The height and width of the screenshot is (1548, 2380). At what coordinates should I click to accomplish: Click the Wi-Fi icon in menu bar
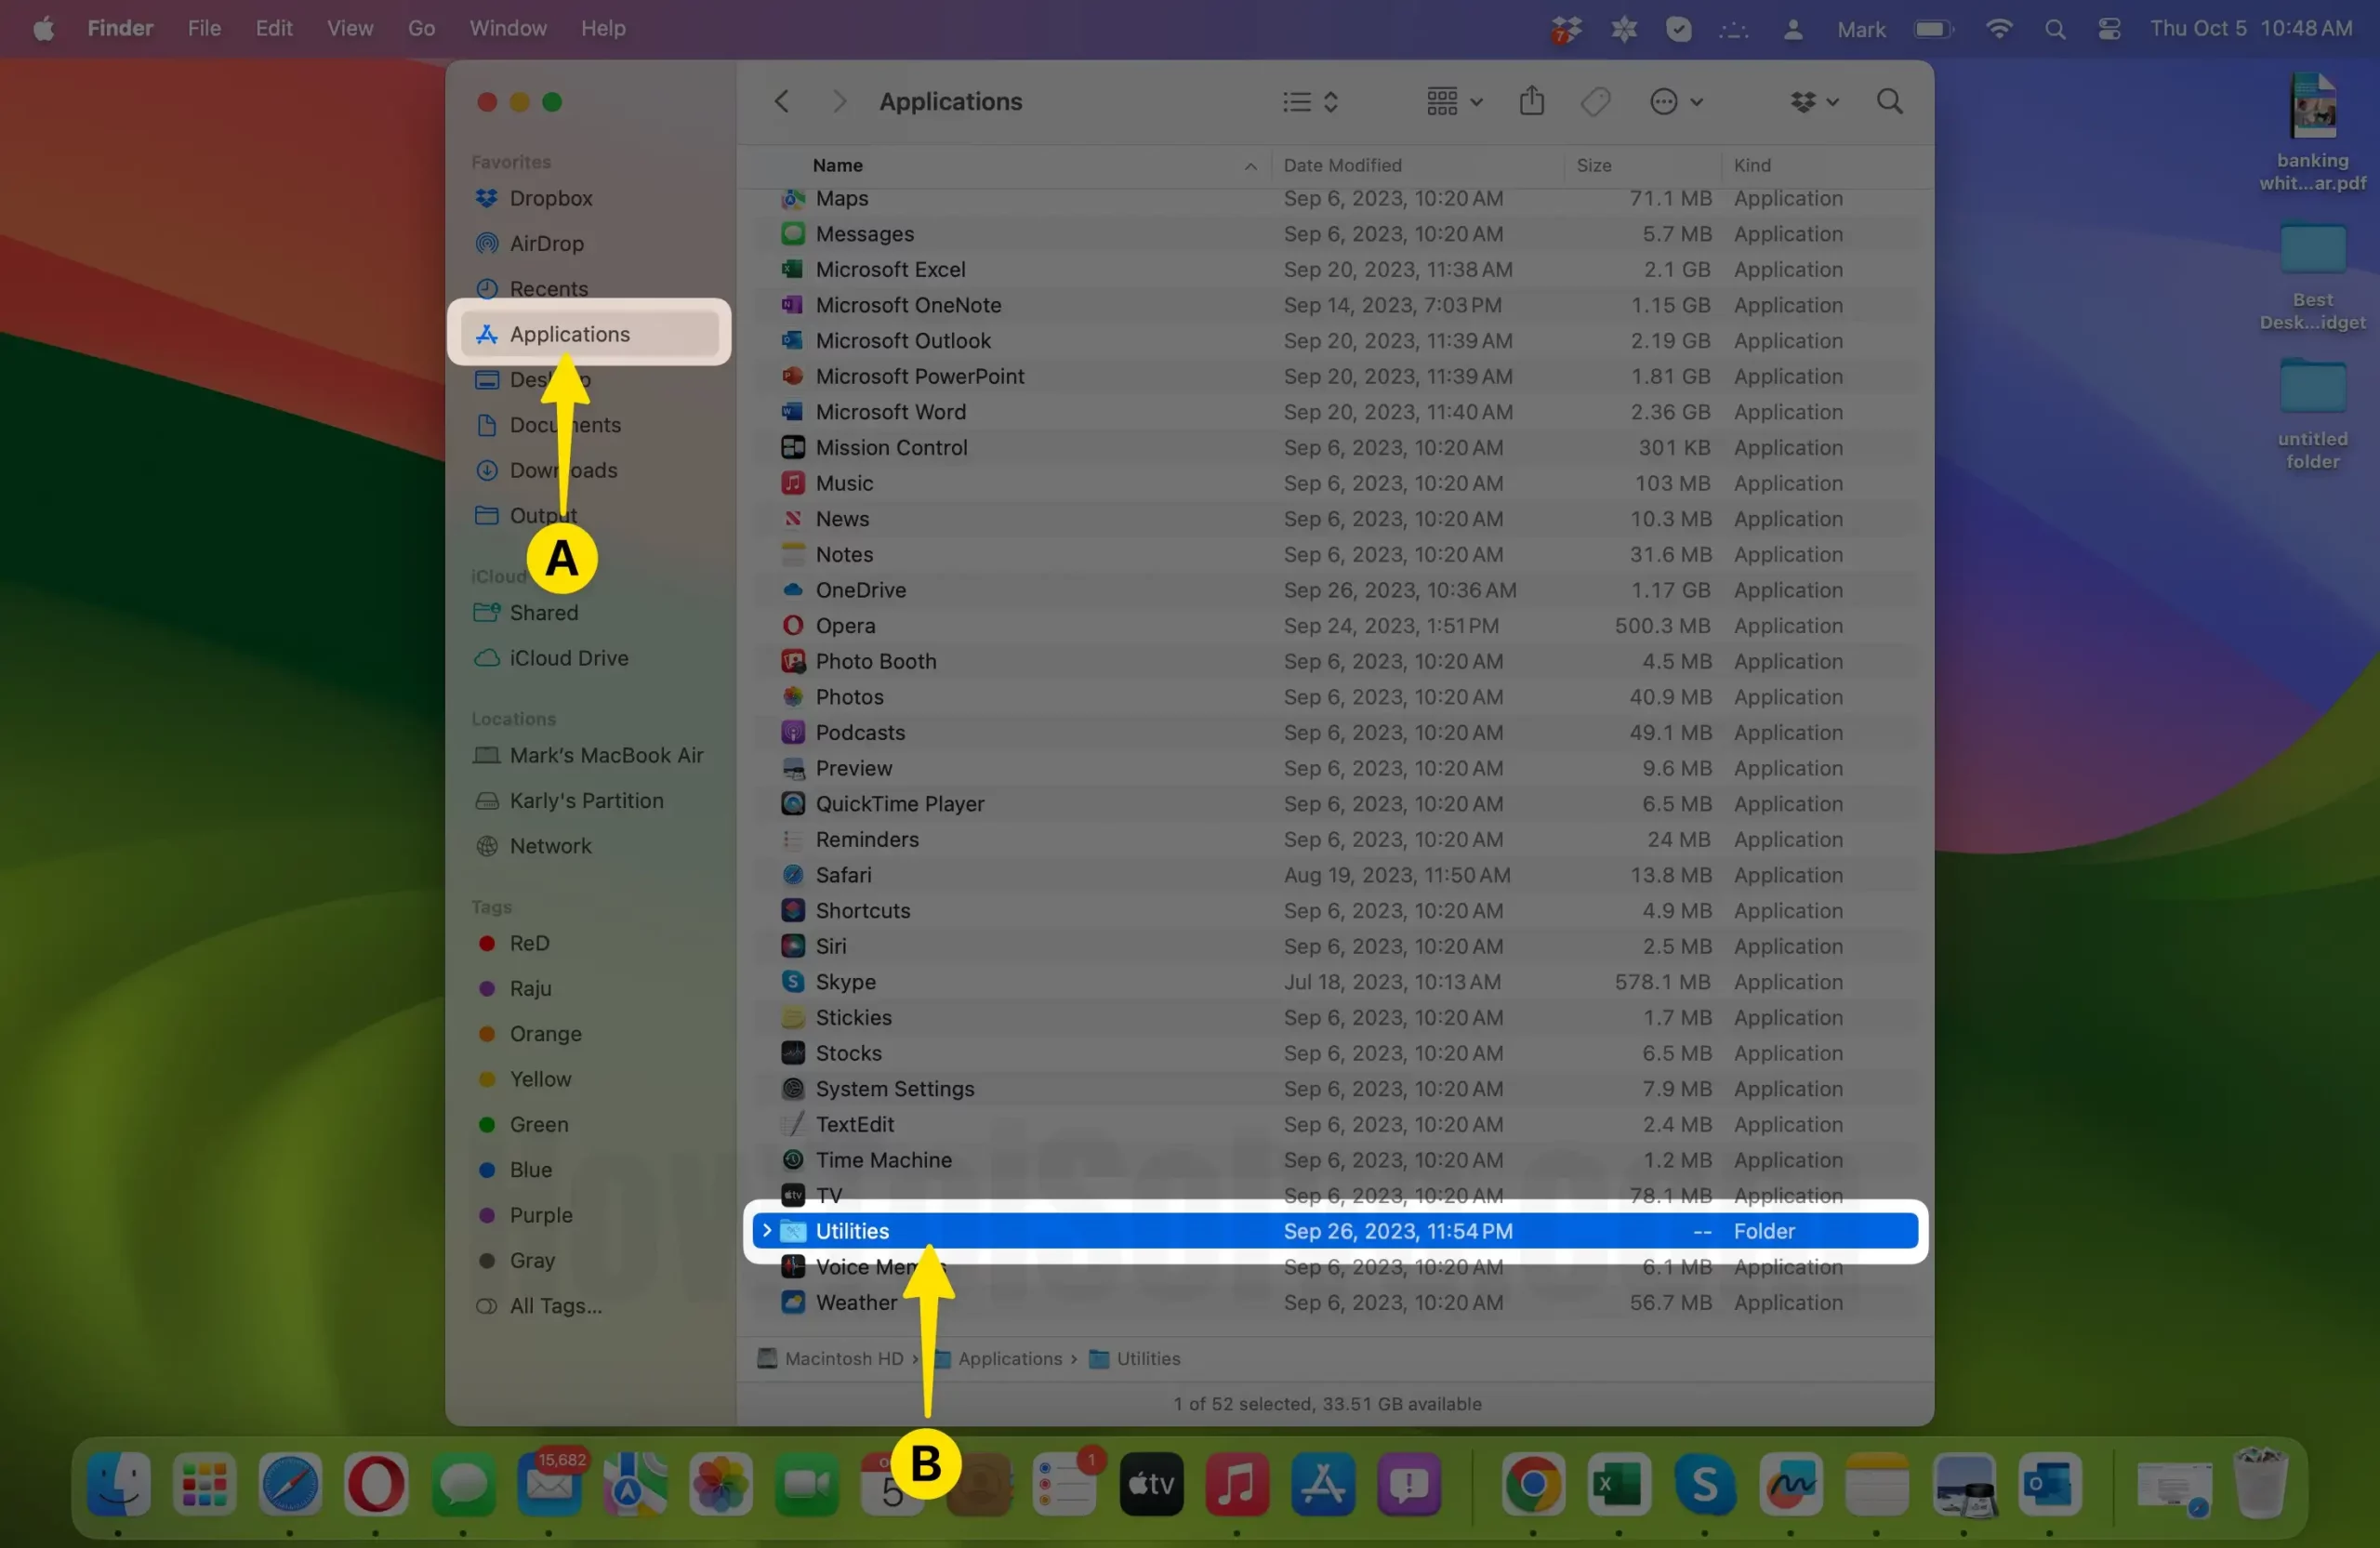pos(1998,28)
